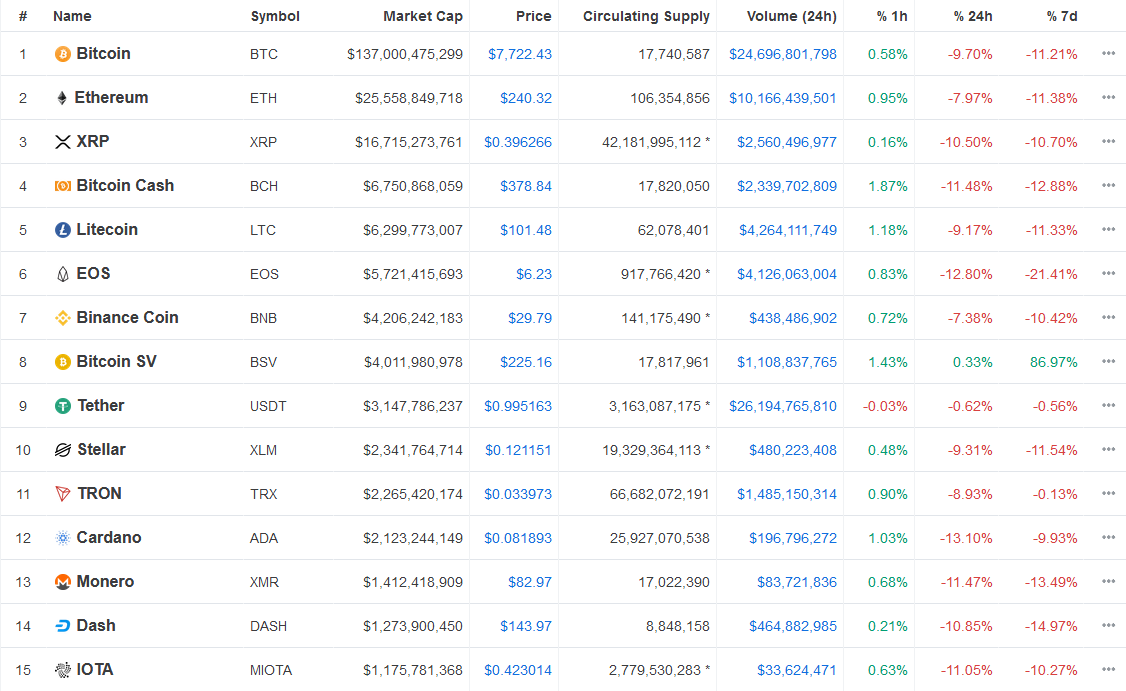Click the % 1h column header
The width and height of the screenshot is (1126, 691).
pyautogui.click(x=892, y=16)
